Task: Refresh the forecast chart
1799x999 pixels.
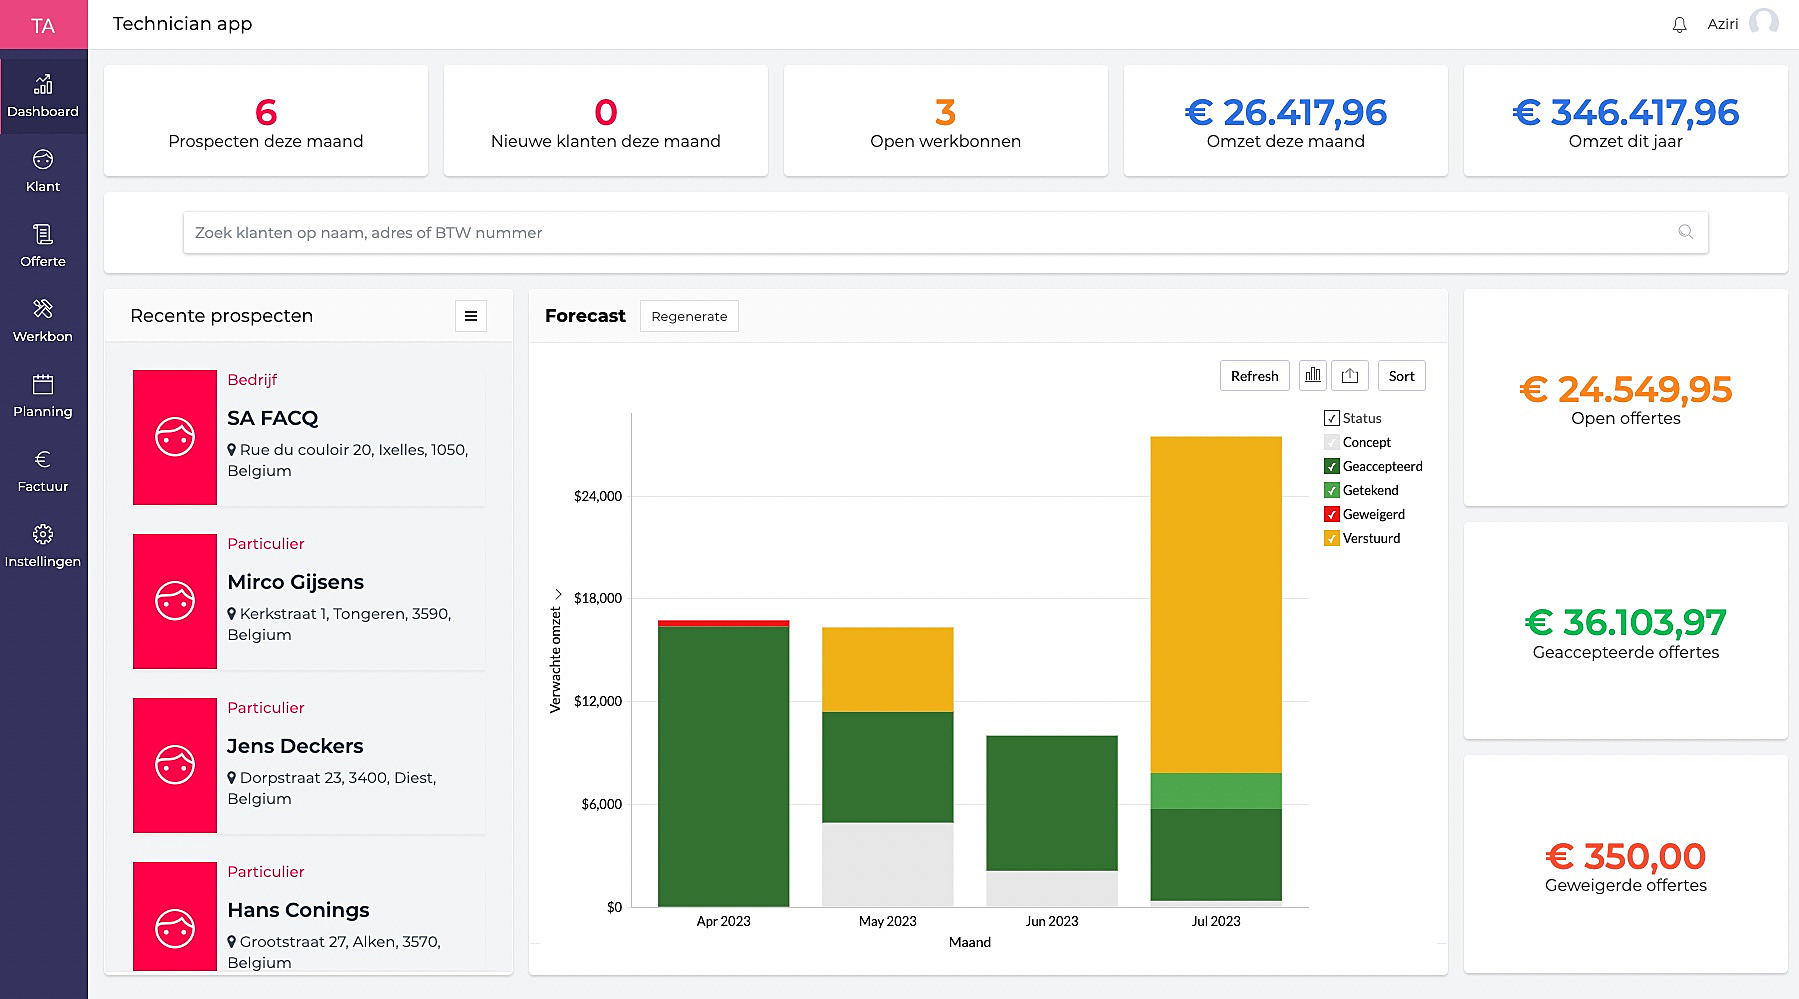Action: (1254, 375)
